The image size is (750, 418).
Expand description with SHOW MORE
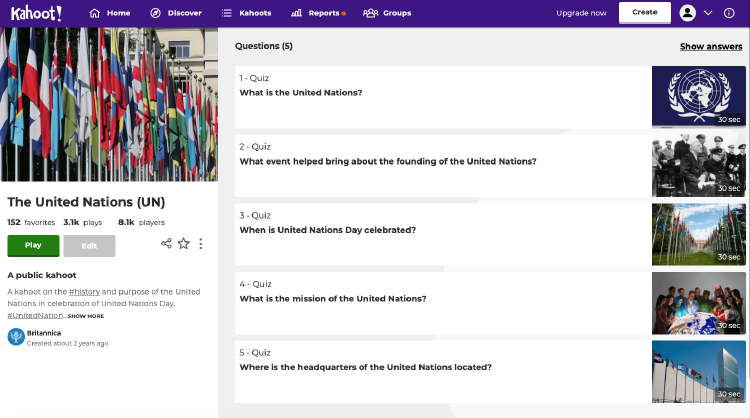[86, 316]
